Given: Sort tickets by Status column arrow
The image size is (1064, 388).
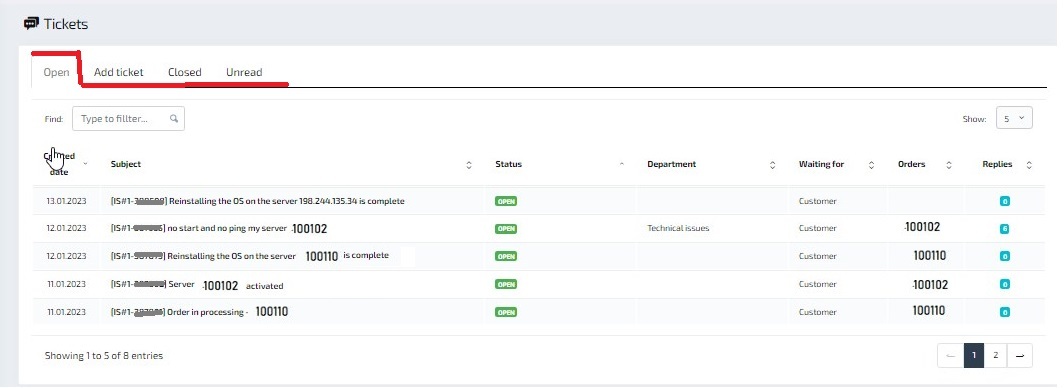Looking at the screenshot, I should [x=622, y=165].
